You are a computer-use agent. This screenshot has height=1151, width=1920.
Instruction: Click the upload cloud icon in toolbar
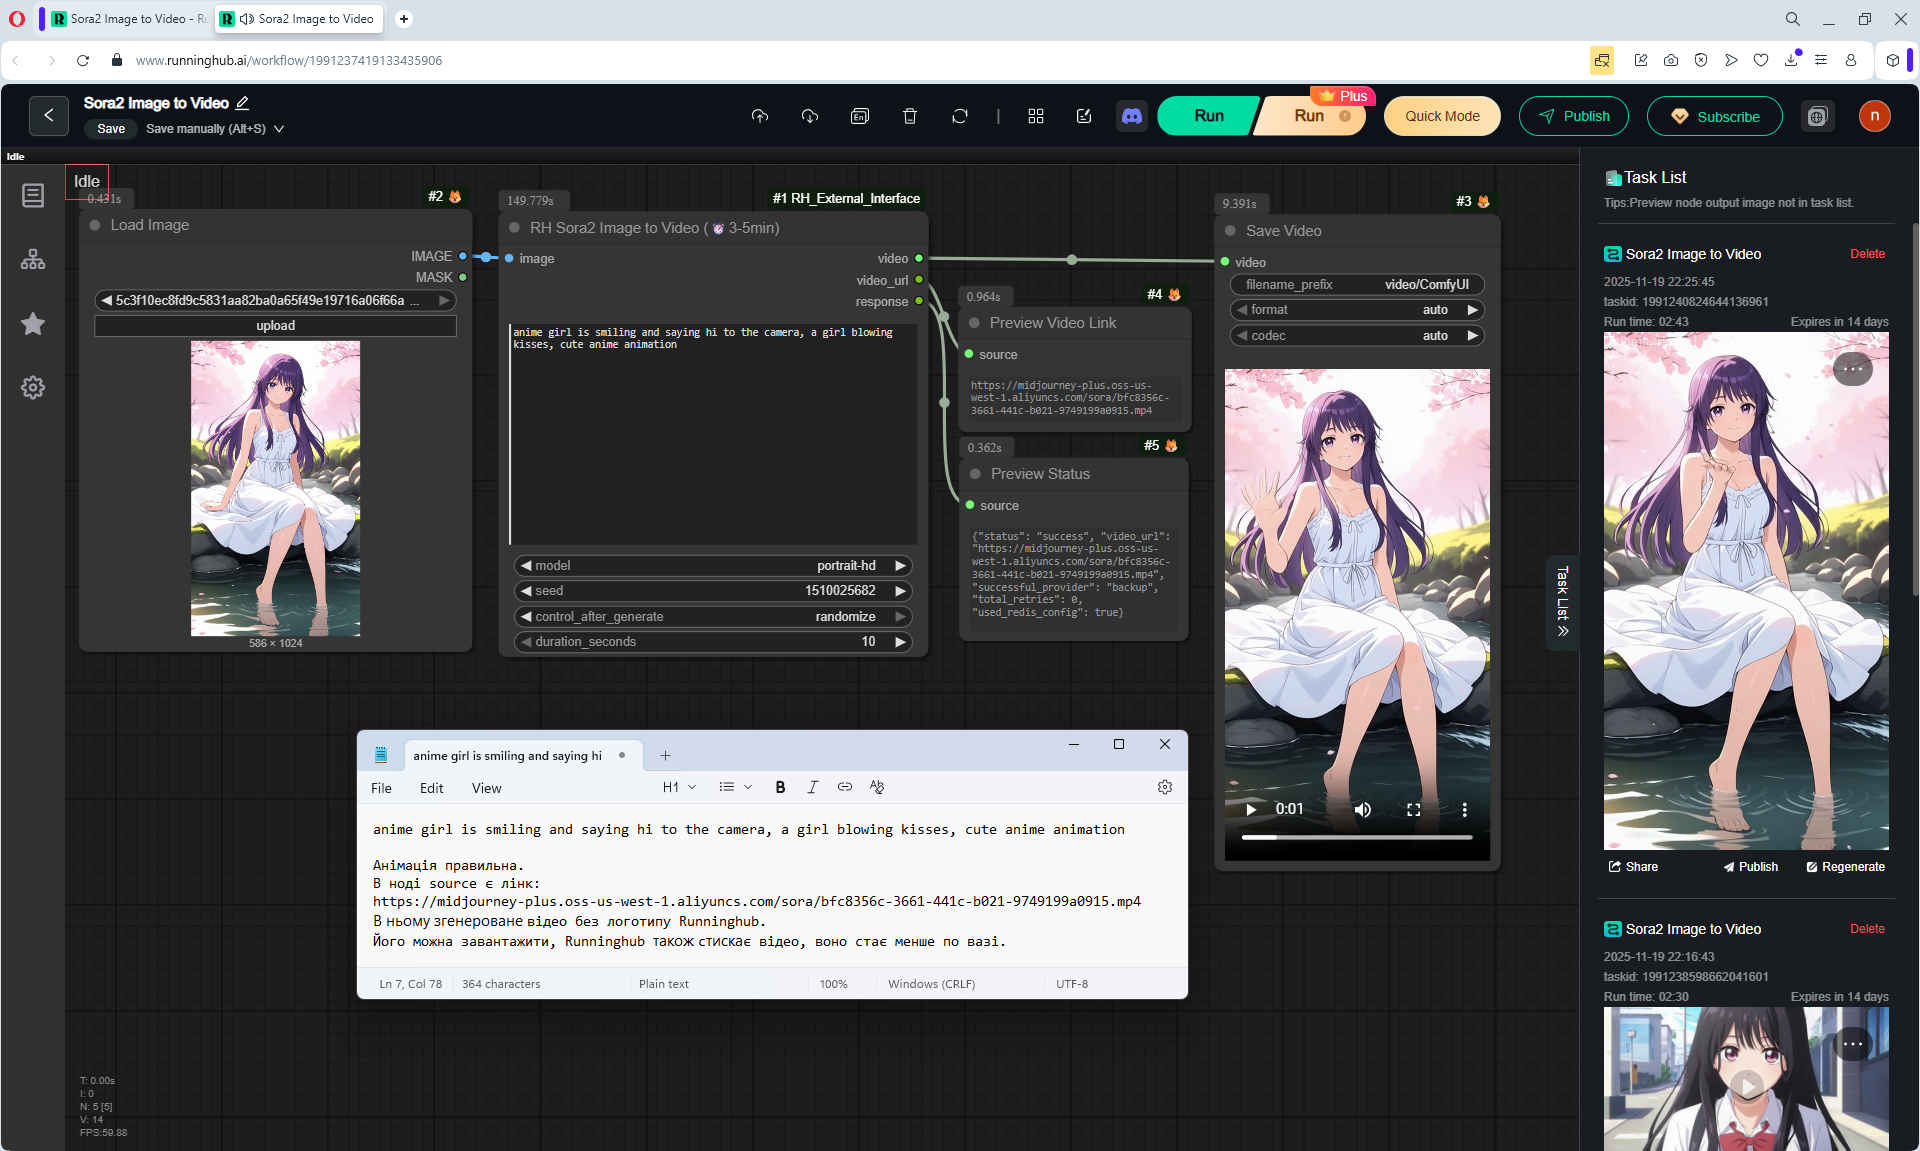[759, 116]
